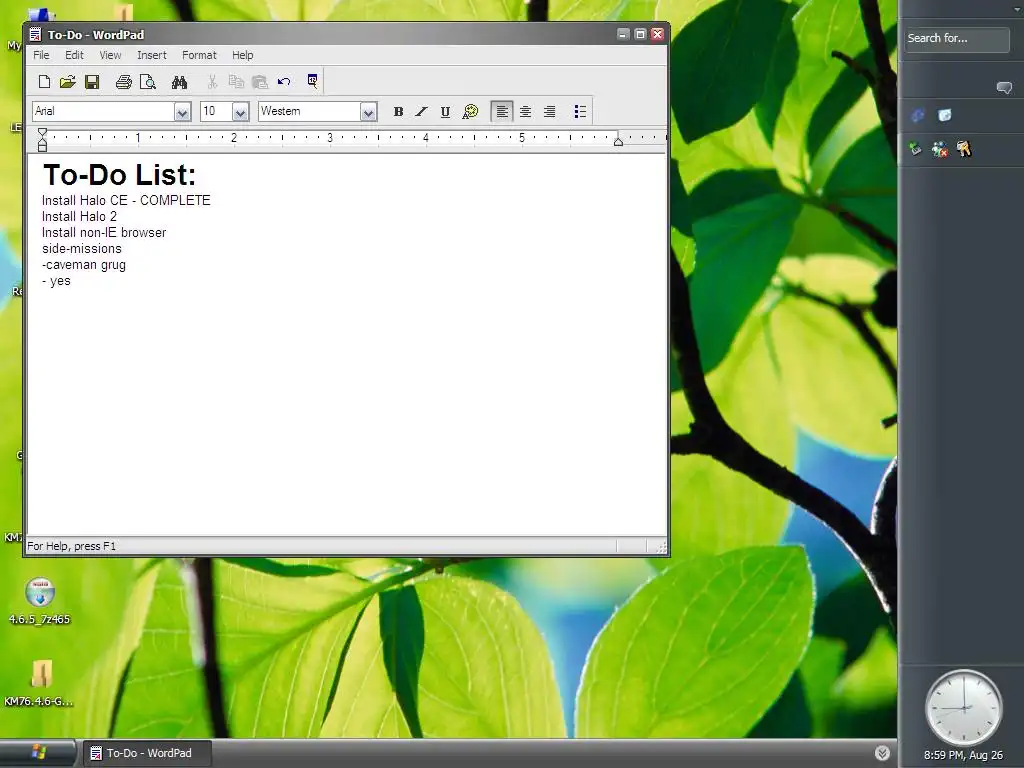Click the 'side-missions' line
This screenshot has width=1024, height=768.
pos(82,249)
